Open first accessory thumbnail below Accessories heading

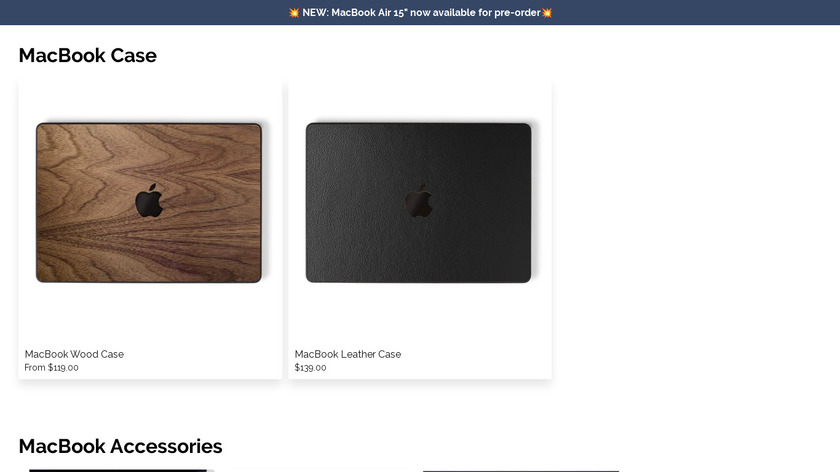(118, 470)
